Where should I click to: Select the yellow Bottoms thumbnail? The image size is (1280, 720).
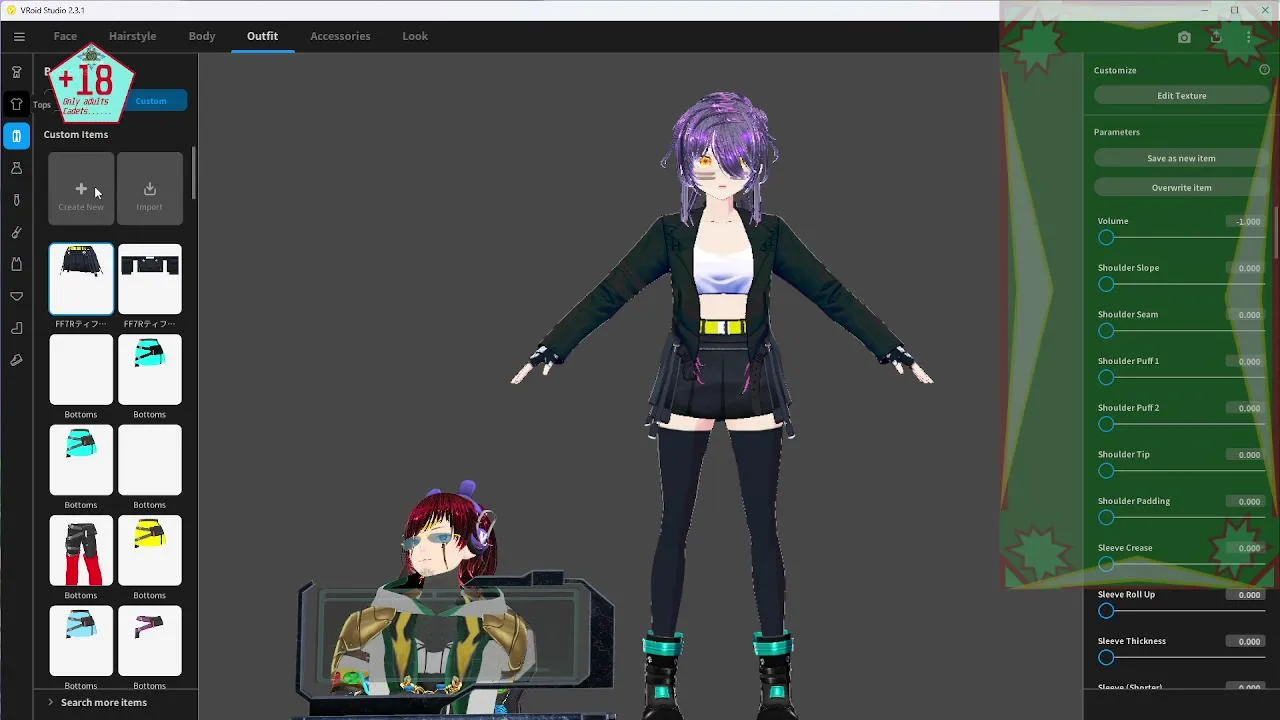tap(149, 551)
